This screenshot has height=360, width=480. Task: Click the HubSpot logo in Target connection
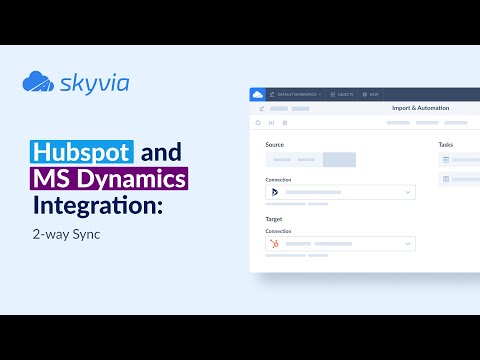(274, 244)
